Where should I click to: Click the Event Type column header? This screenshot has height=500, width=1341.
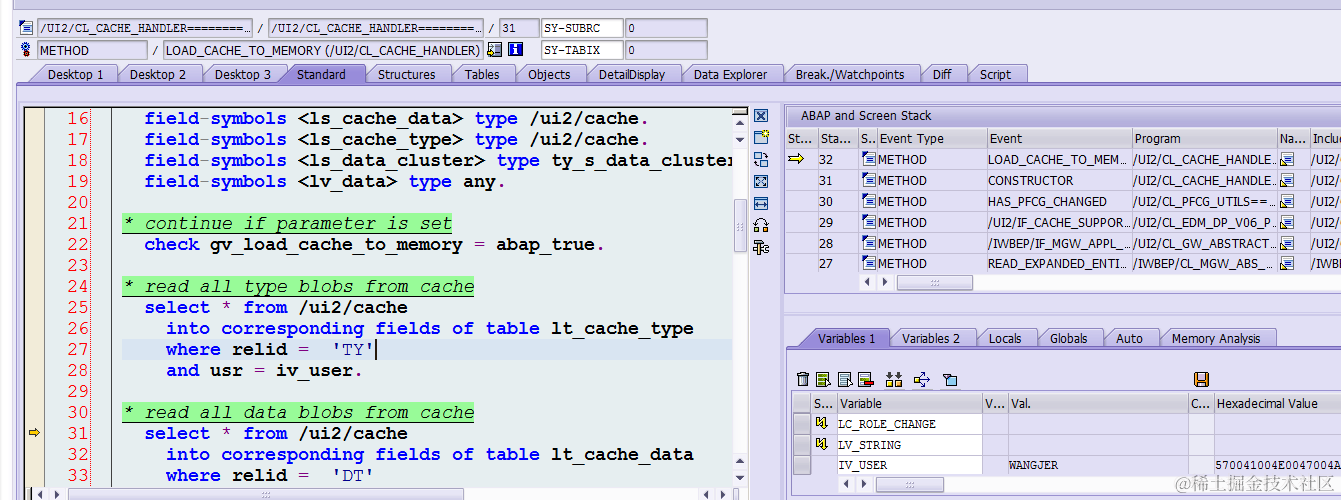click(x=931, y=138)
